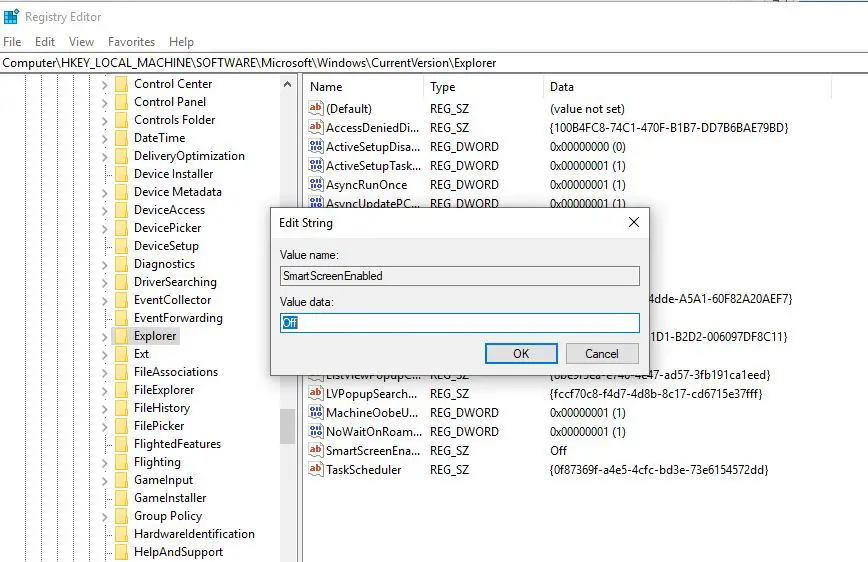Screen dimensions: 868x562
Task: Select the Control Panel folder icon
Action: point(121,102)
